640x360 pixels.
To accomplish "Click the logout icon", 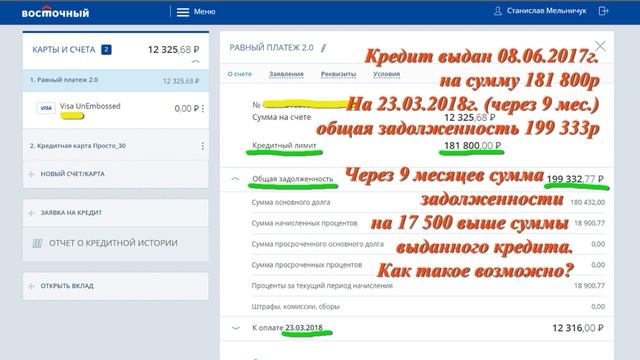I will click(603, 11).
